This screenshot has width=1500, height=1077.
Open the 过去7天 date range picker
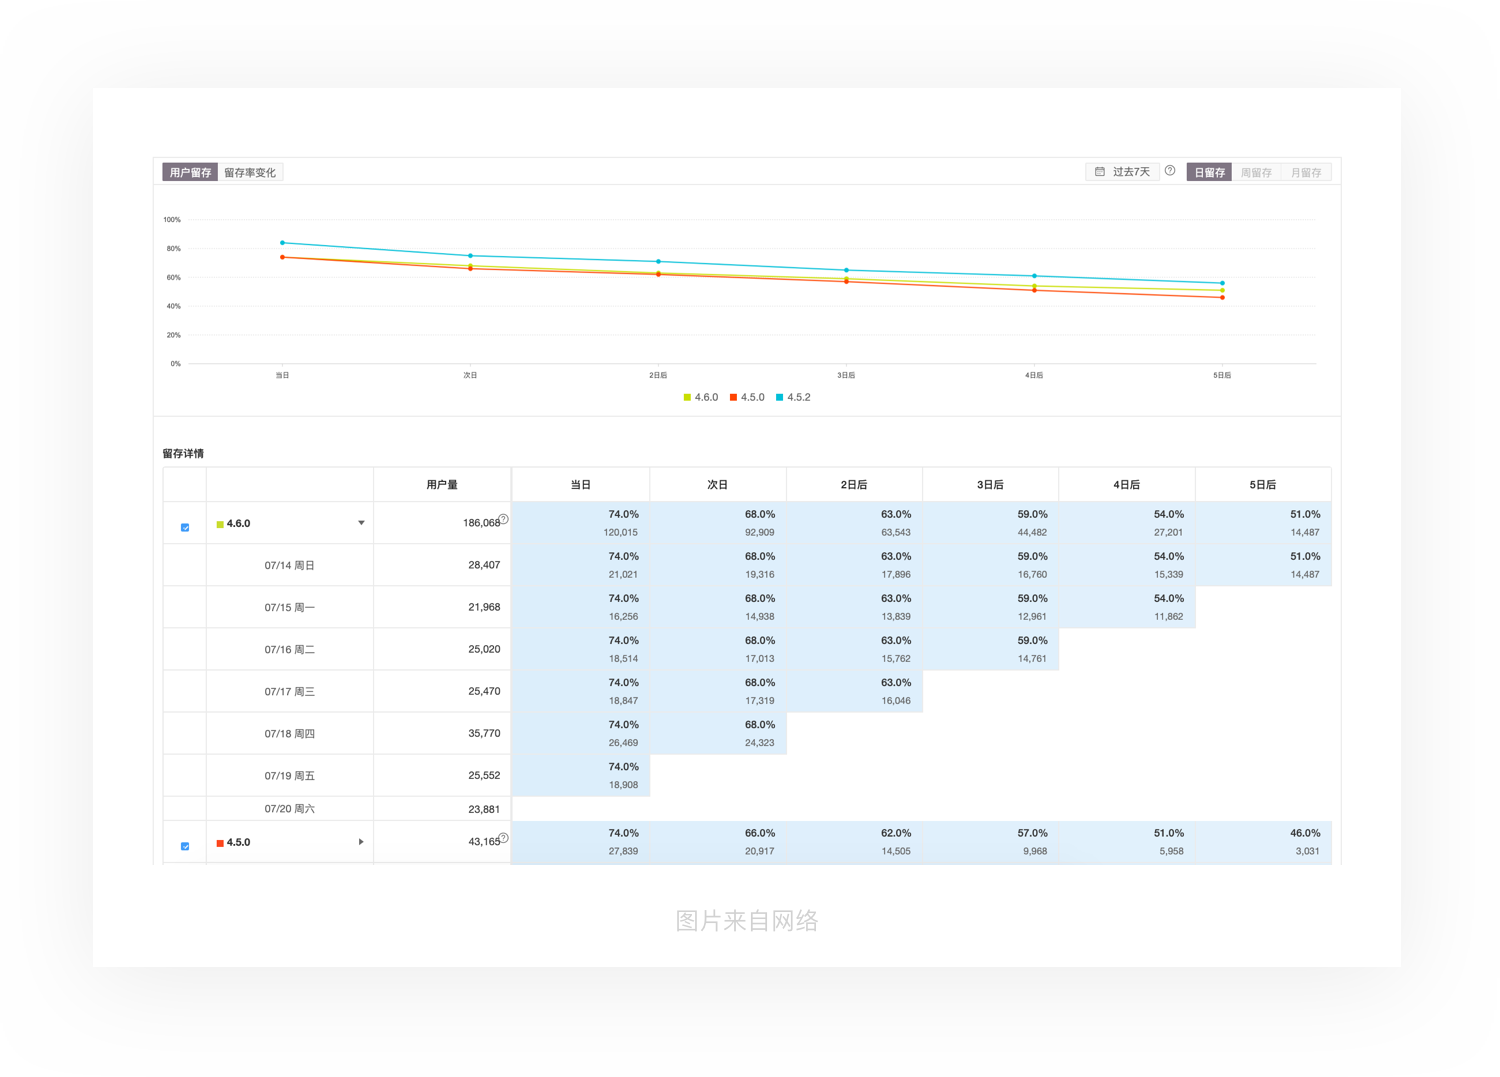1122,172
